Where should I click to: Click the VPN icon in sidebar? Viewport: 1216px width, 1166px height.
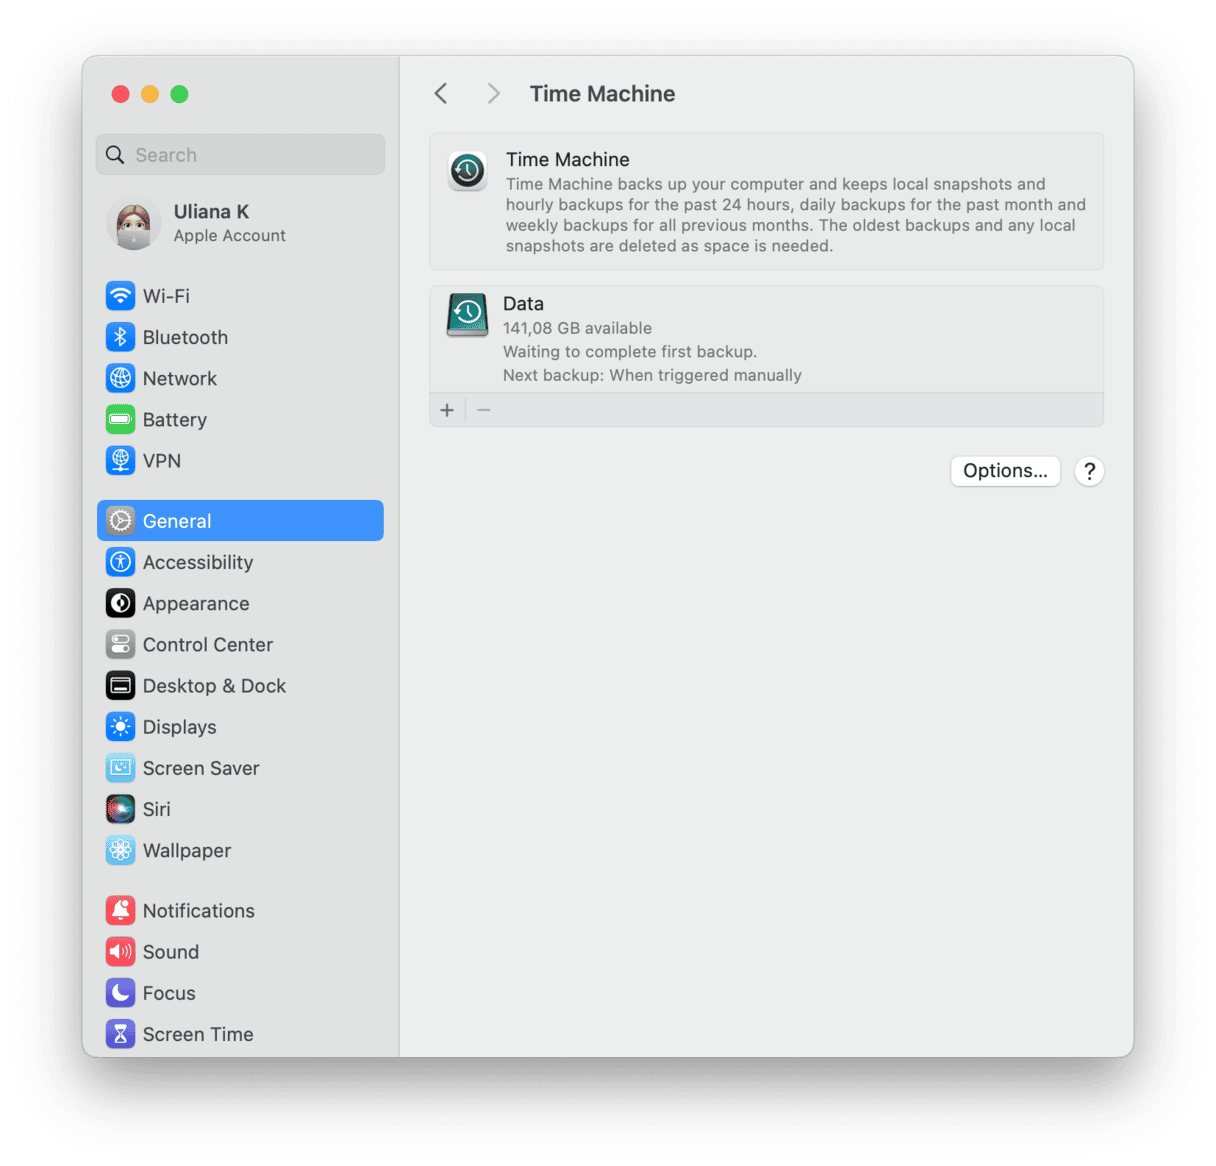tap(120, 460)
